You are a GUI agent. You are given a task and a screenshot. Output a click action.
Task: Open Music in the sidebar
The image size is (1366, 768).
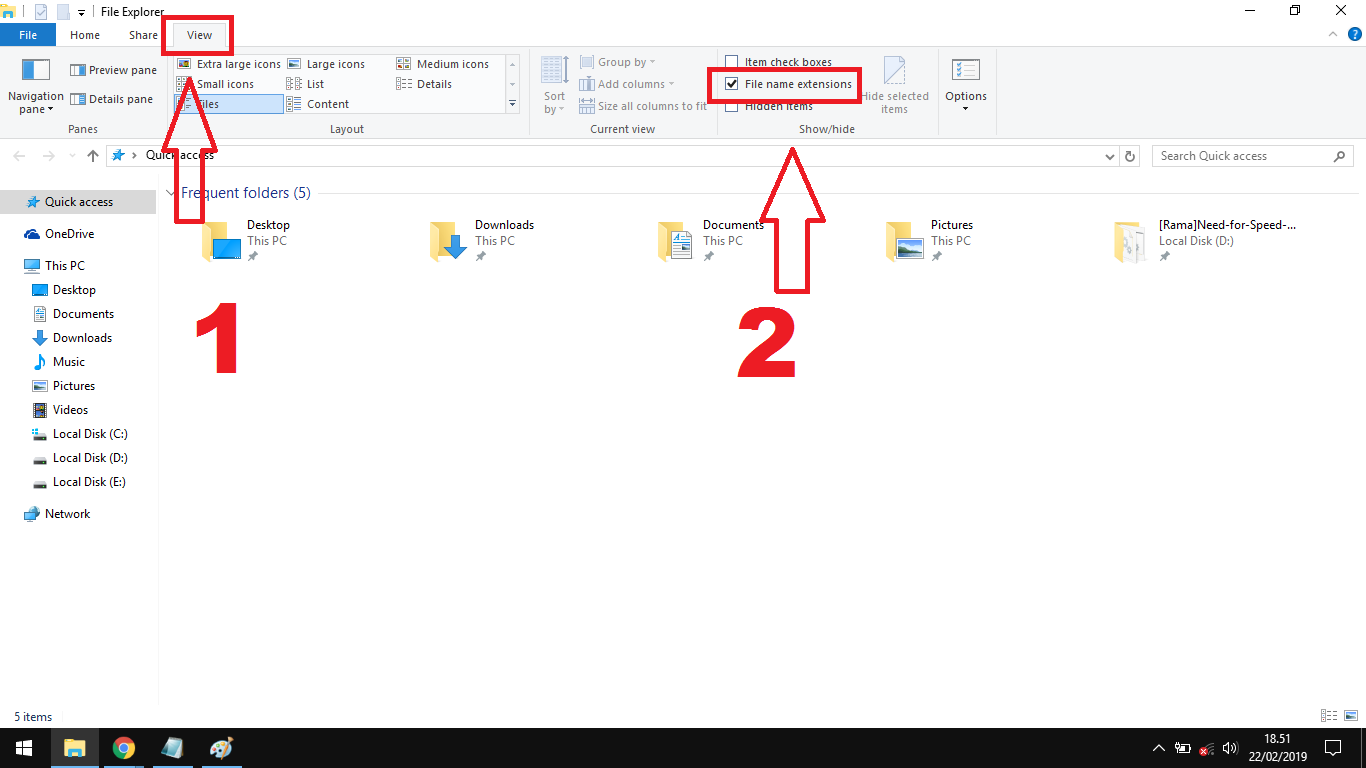[68, 362]
